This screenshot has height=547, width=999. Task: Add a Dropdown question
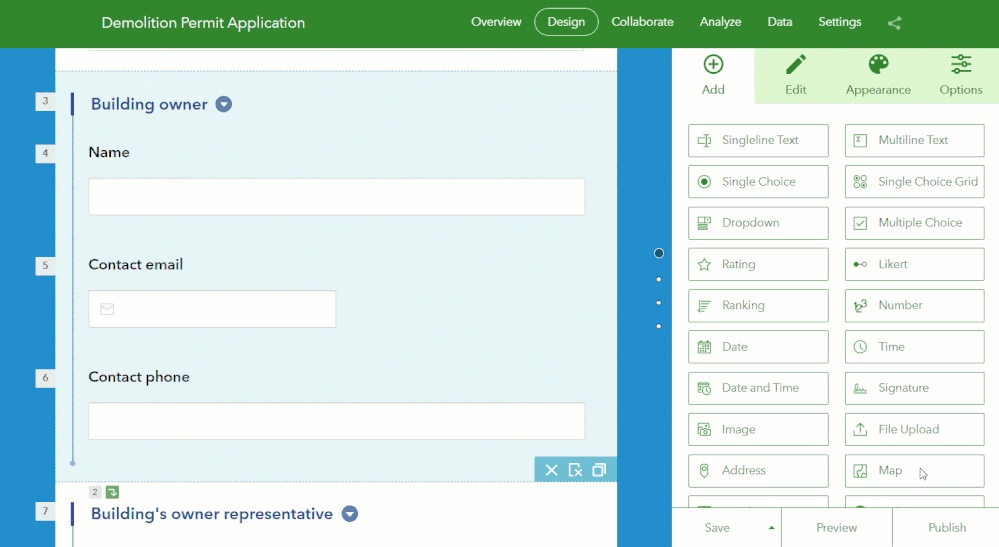click(x=758, y=223)
